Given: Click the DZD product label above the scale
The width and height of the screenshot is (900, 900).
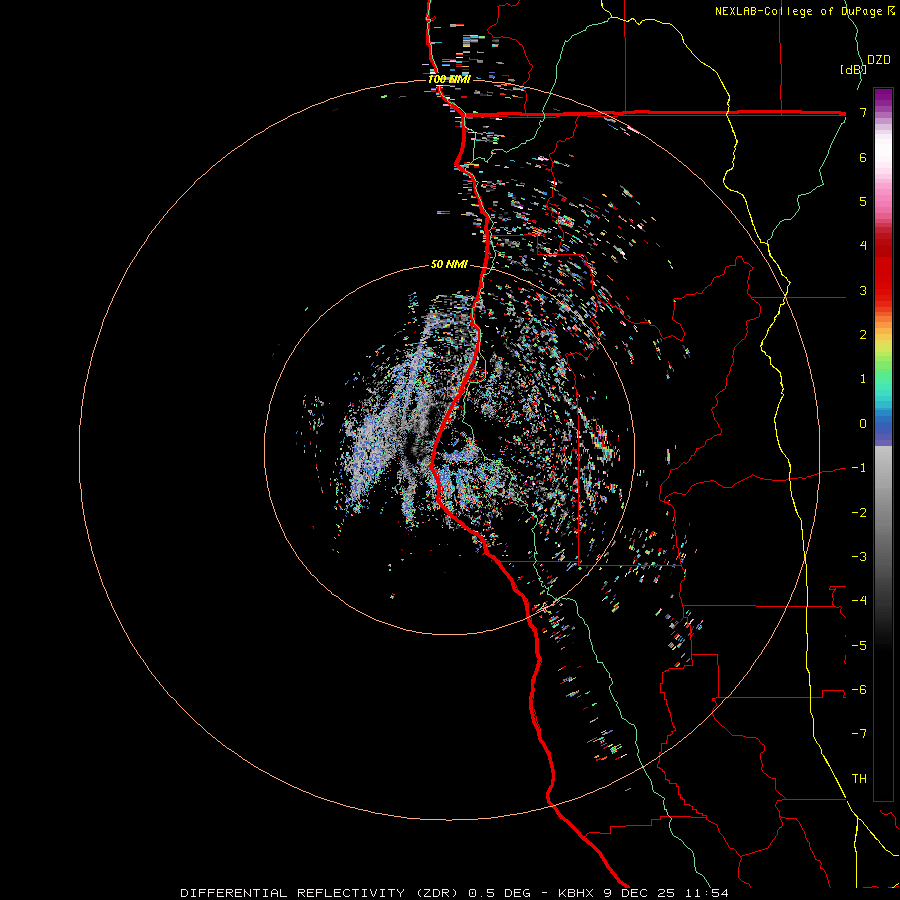Looking at the screenshot, I should pos(879,60).
